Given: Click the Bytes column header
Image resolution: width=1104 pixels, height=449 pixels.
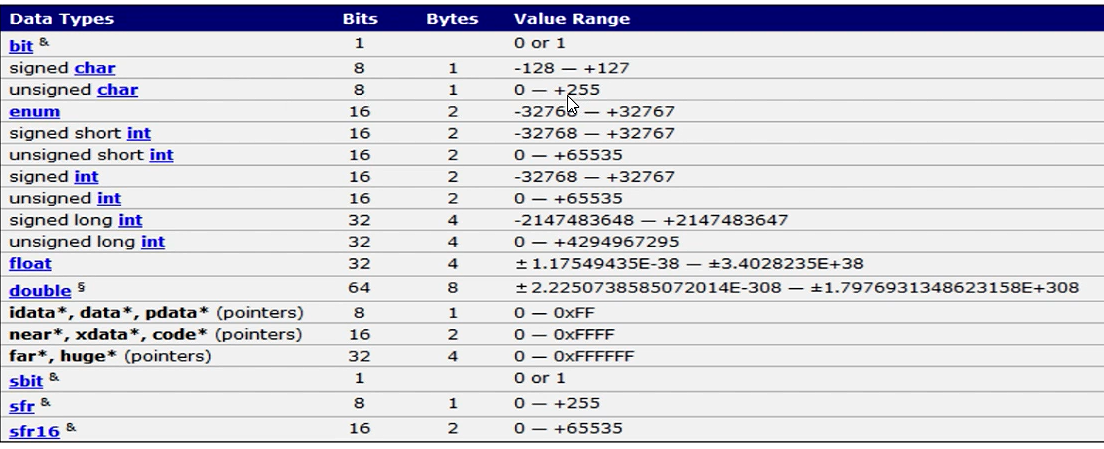Looking at the screenshot, I should coord(452,19).
